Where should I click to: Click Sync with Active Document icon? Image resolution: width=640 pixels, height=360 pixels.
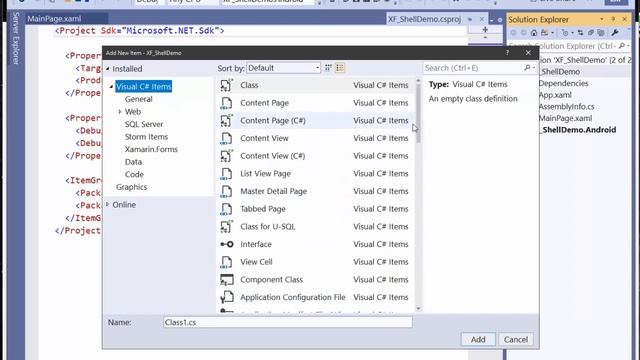coord(580,33)
